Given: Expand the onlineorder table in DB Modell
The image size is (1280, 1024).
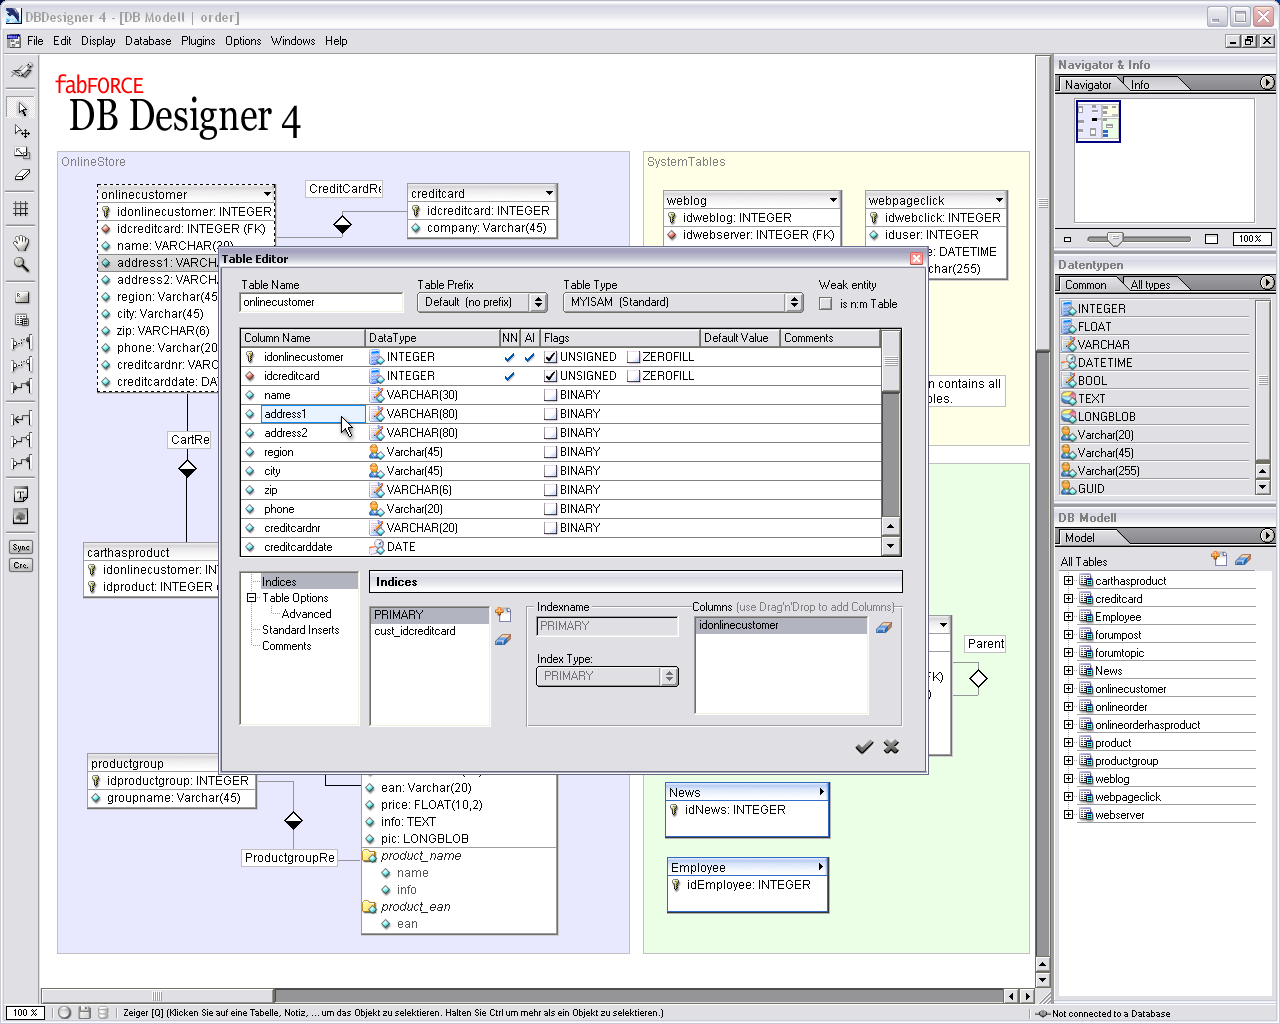Looking at the screenshot, I should click(1068, 706).
